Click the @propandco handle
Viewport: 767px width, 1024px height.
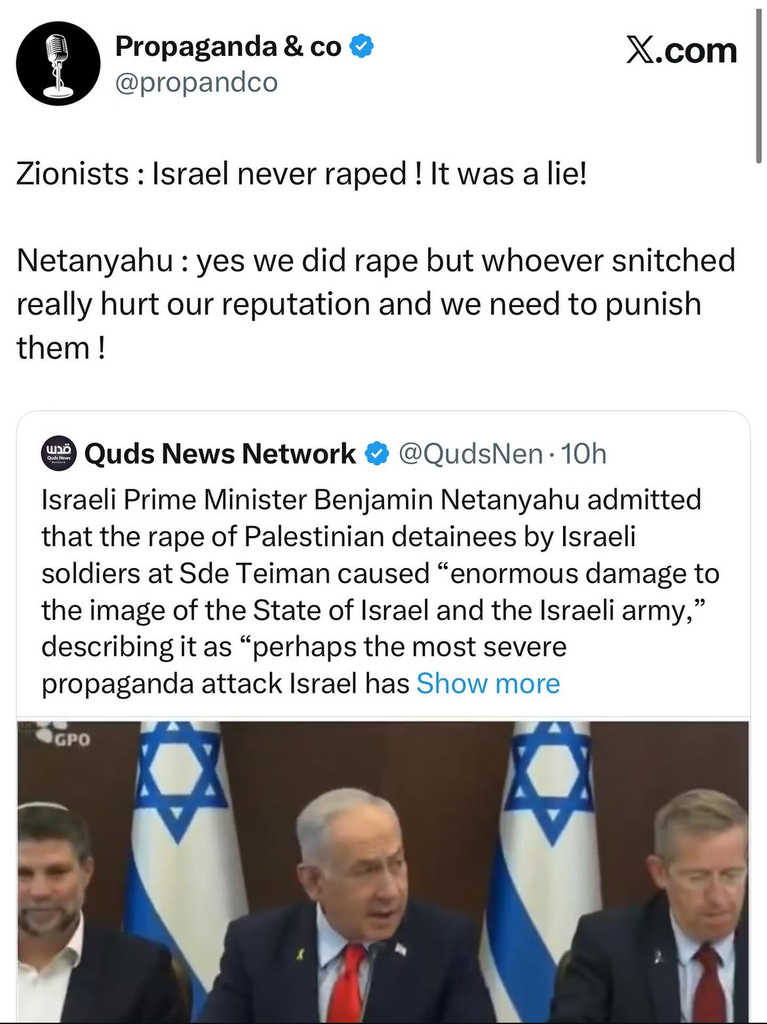click(196, 83)
